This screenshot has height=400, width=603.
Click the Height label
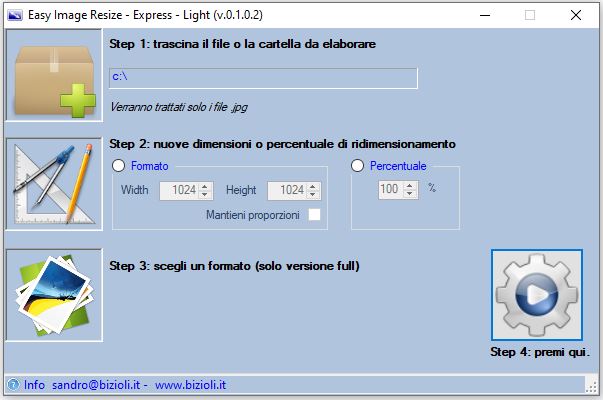click(x=241, y=190)
